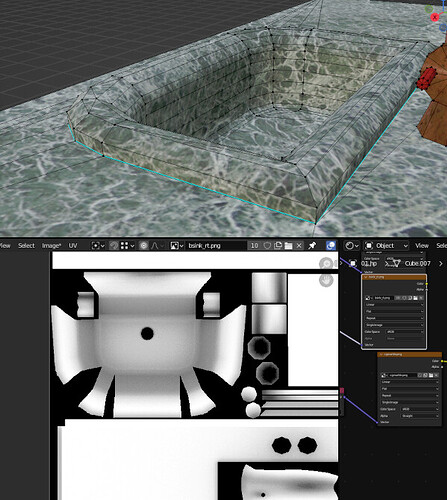Open the Object shader type dropdown

pyautogui.click(x=386, y=246)
